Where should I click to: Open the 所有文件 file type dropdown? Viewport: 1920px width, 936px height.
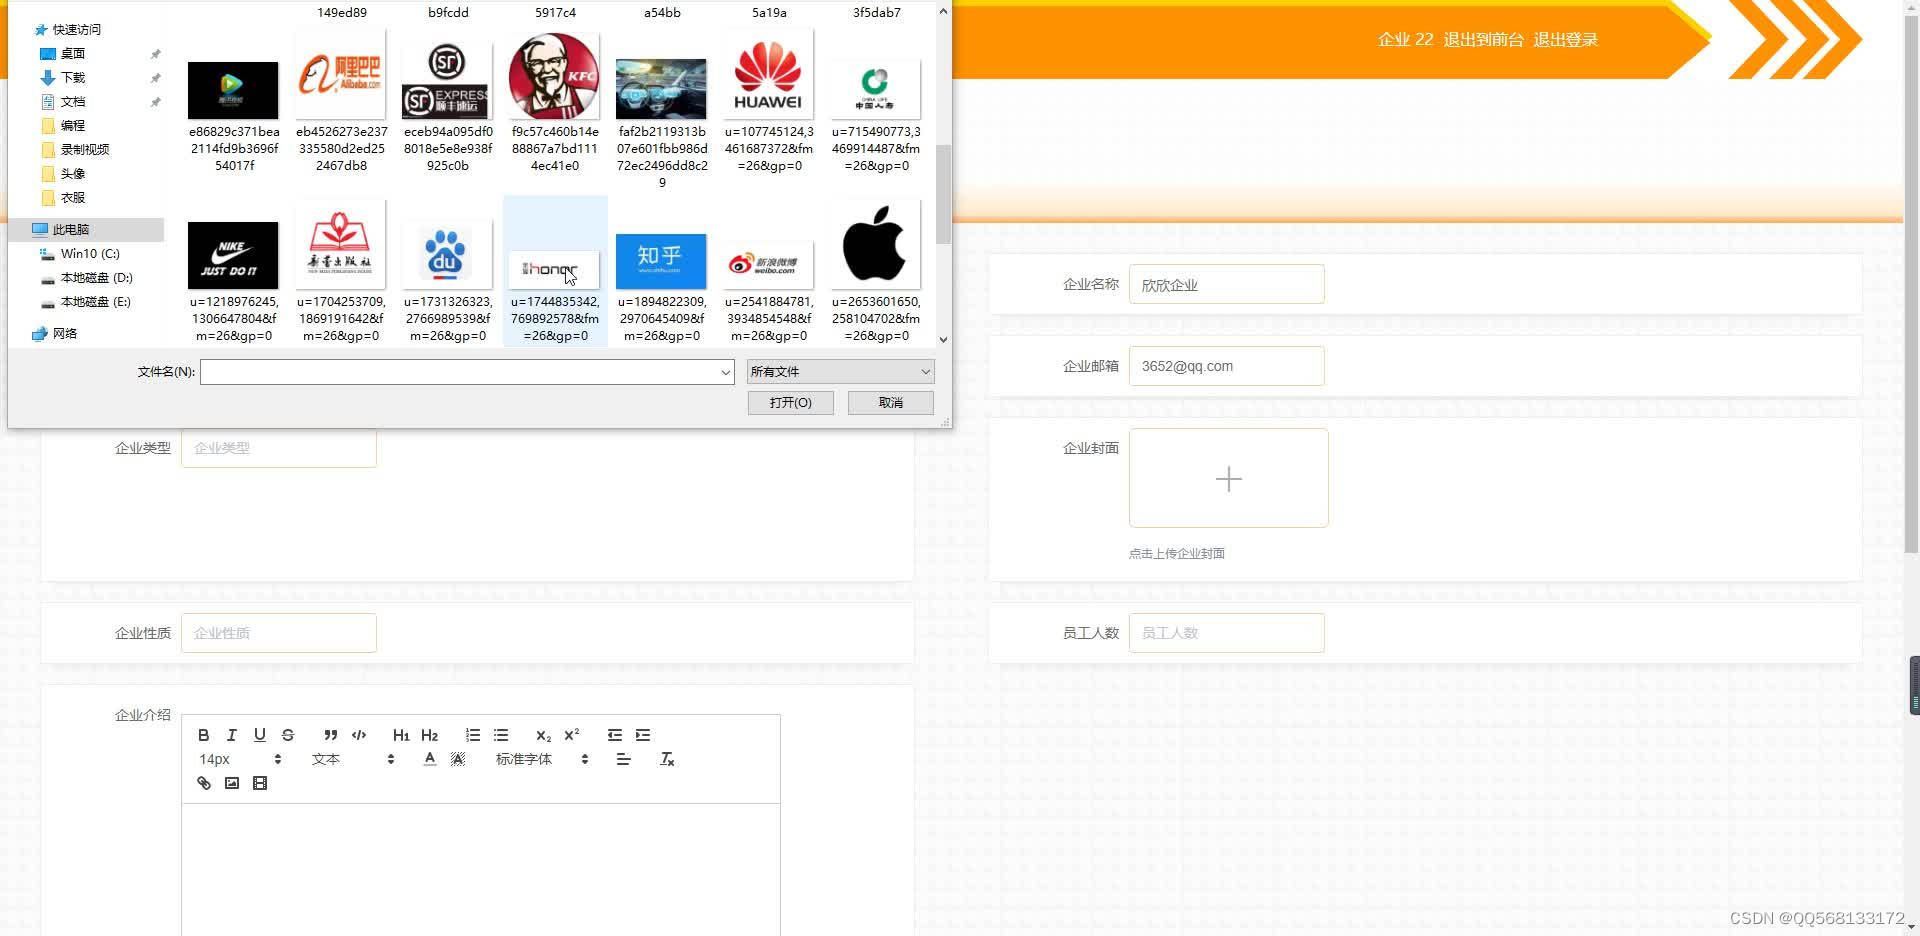(x=840, y=372)
